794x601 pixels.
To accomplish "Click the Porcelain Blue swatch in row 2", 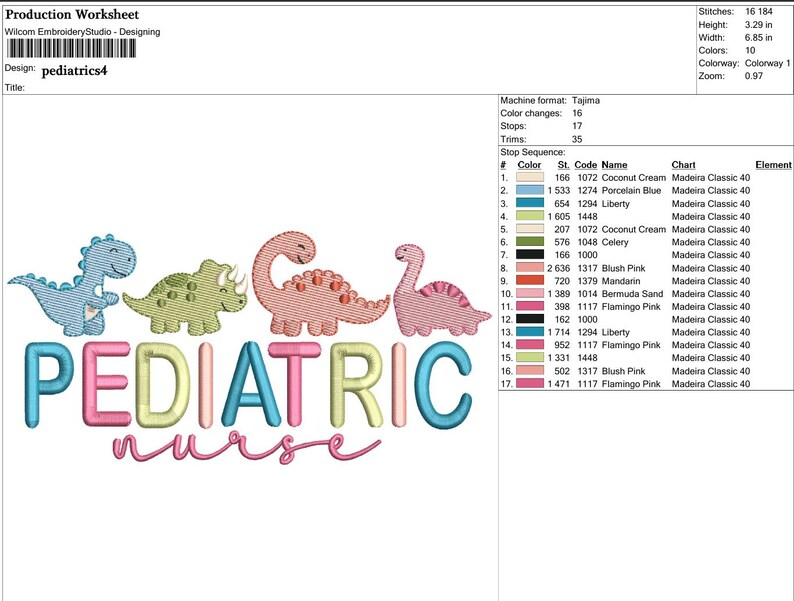I will tap(530, 190).
